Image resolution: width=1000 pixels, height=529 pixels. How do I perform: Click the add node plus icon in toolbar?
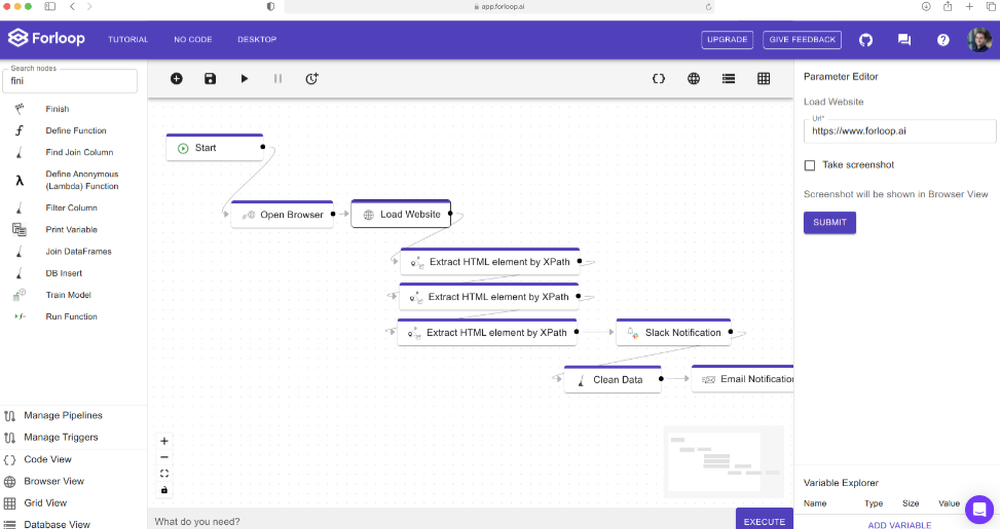pyautogui.click(x=177, y=78)
